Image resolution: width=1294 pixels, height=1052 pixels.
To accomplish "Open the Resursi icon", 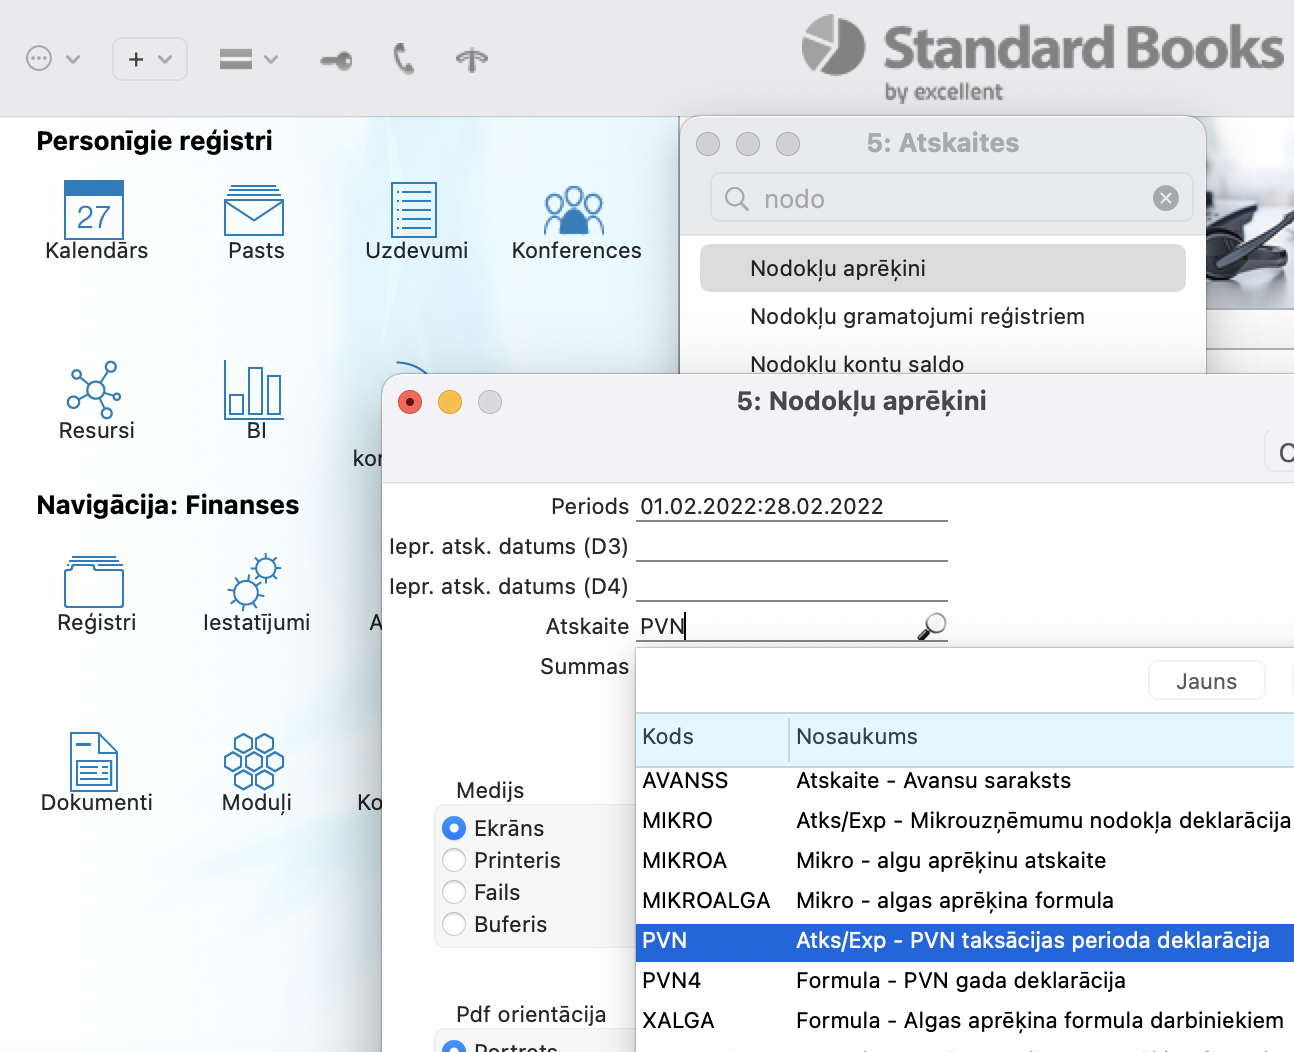I will click(x=94, y=390).
